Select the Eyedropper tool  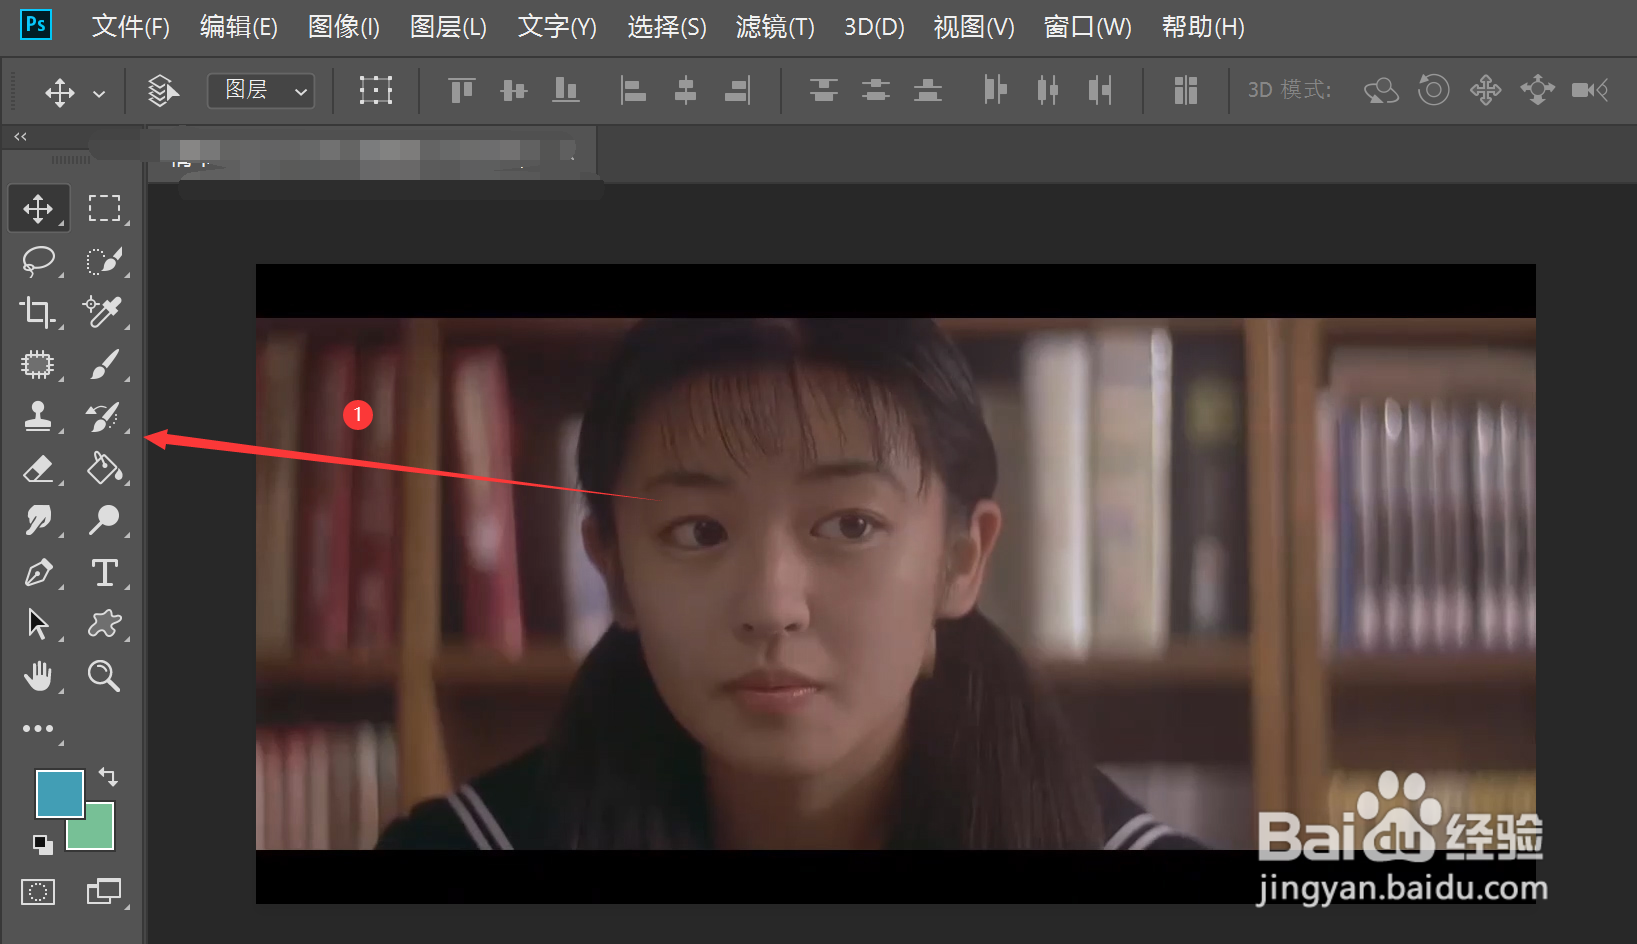(104, 312)
